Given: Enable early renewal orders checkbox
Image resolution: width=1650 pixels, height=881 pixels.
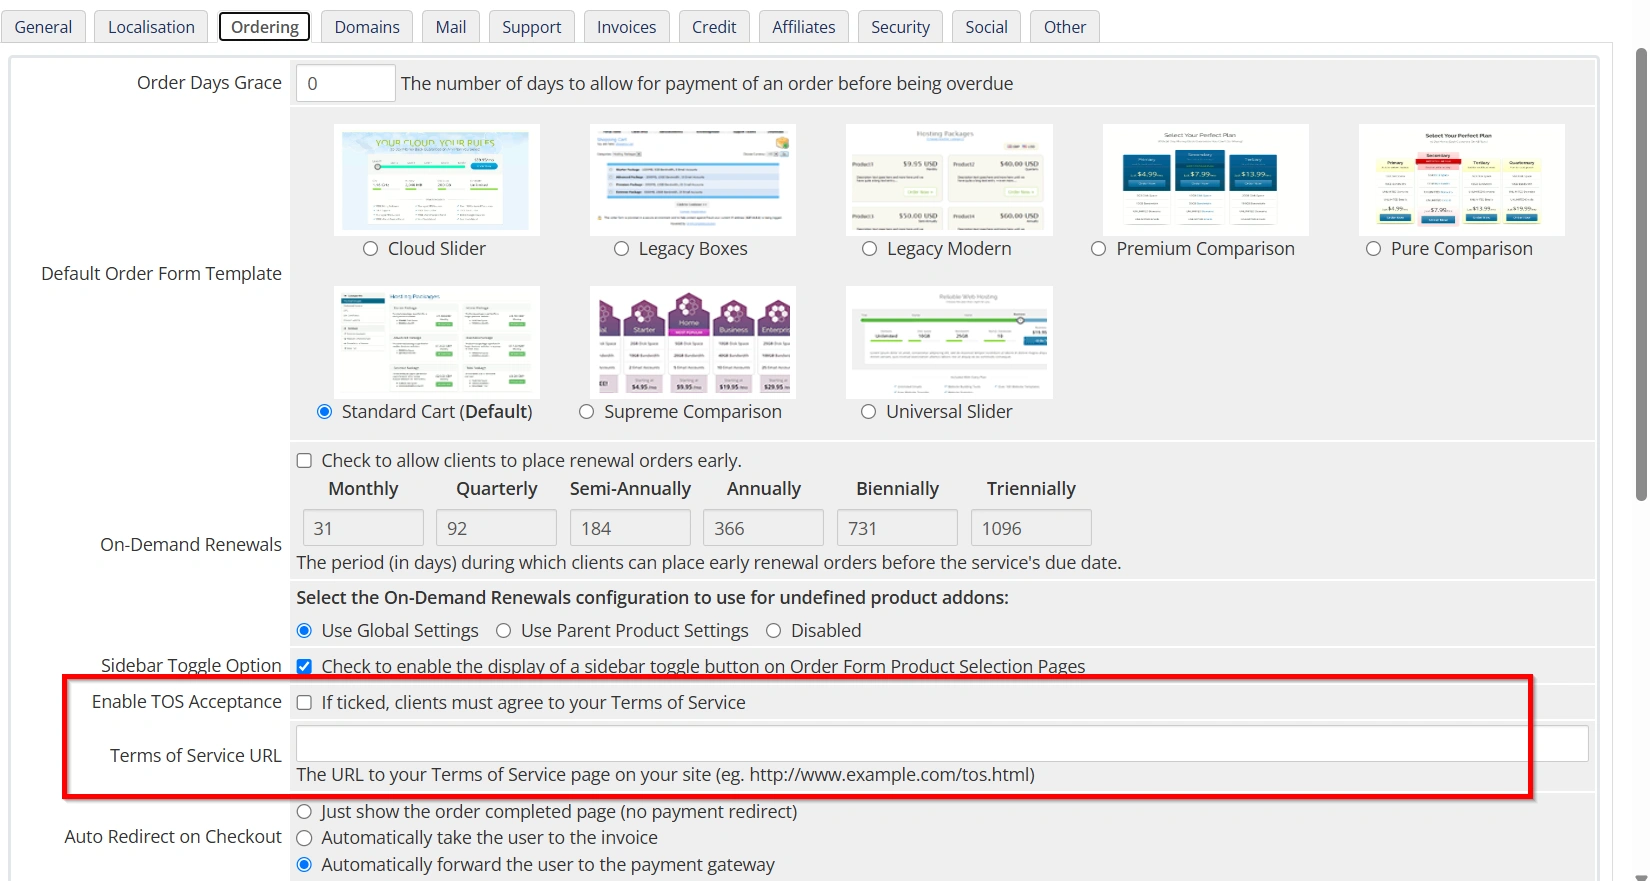Looking at the screenshot, I should pyautogui.click(x=305, y=461).
